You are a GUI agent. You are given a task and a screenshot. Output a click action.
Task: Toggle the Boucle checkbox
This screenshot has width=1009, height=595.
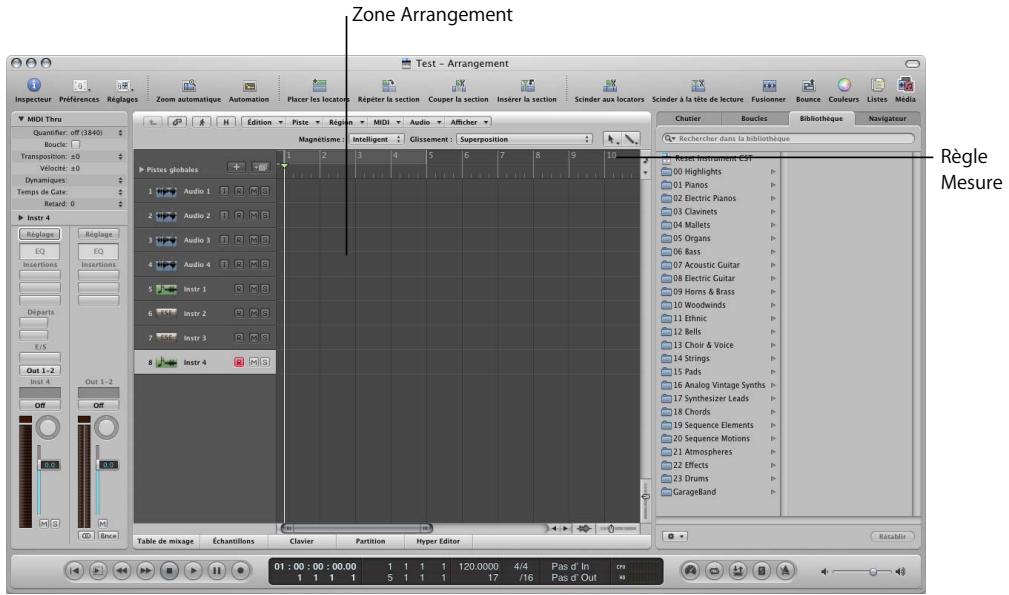75,145
